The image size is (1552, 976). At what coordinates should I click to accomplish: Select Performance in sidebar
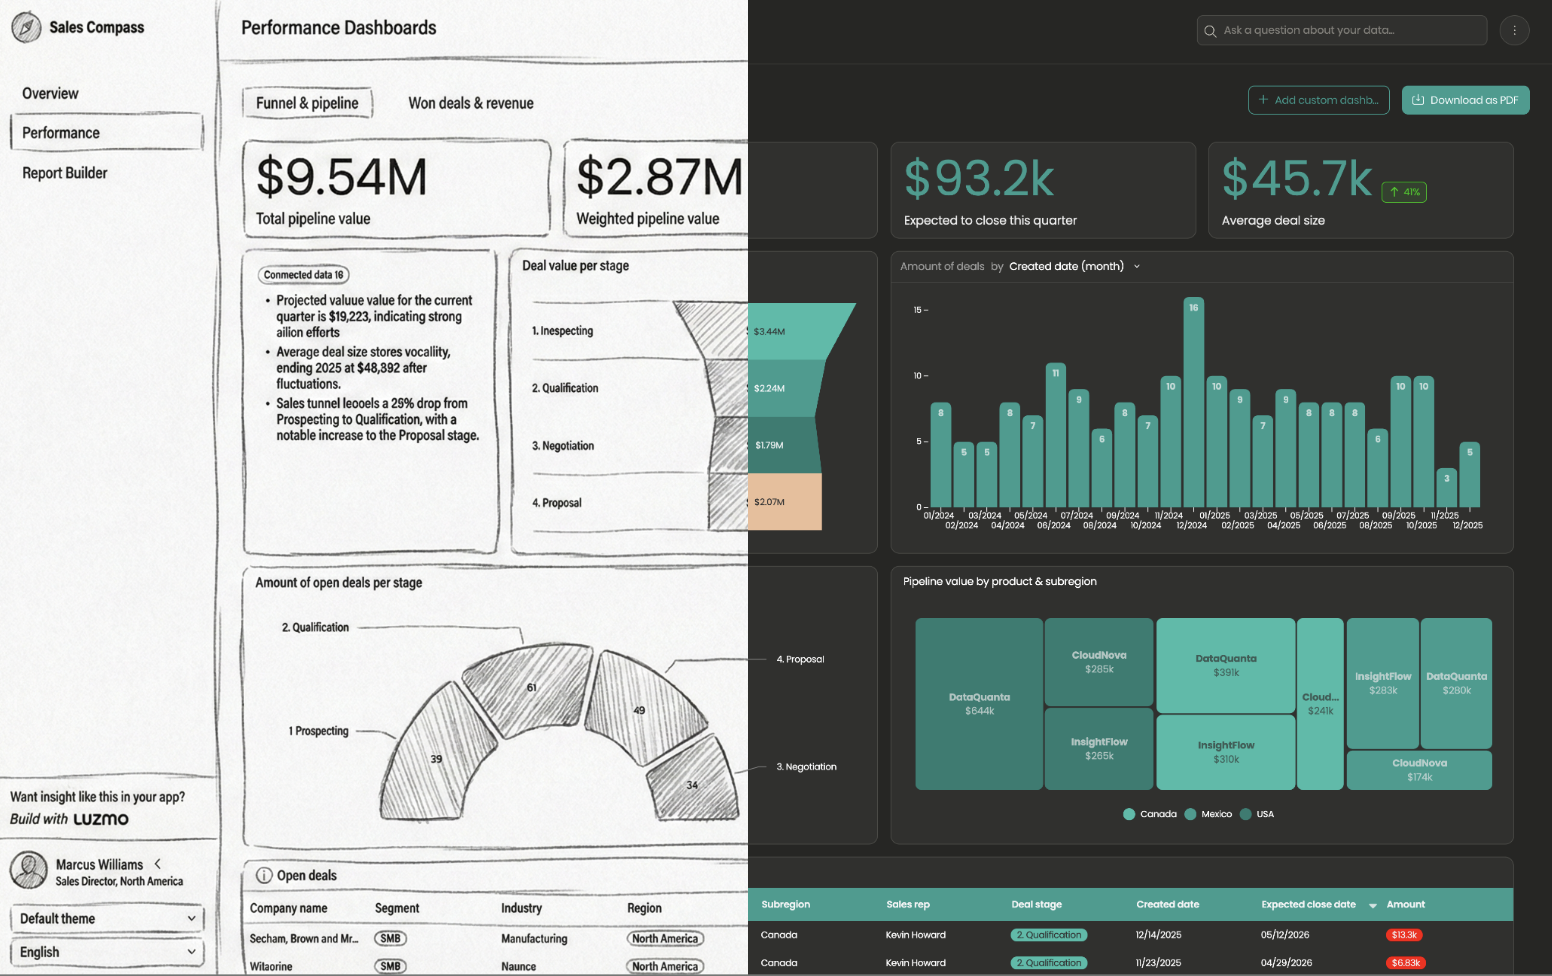pos(106,132)
